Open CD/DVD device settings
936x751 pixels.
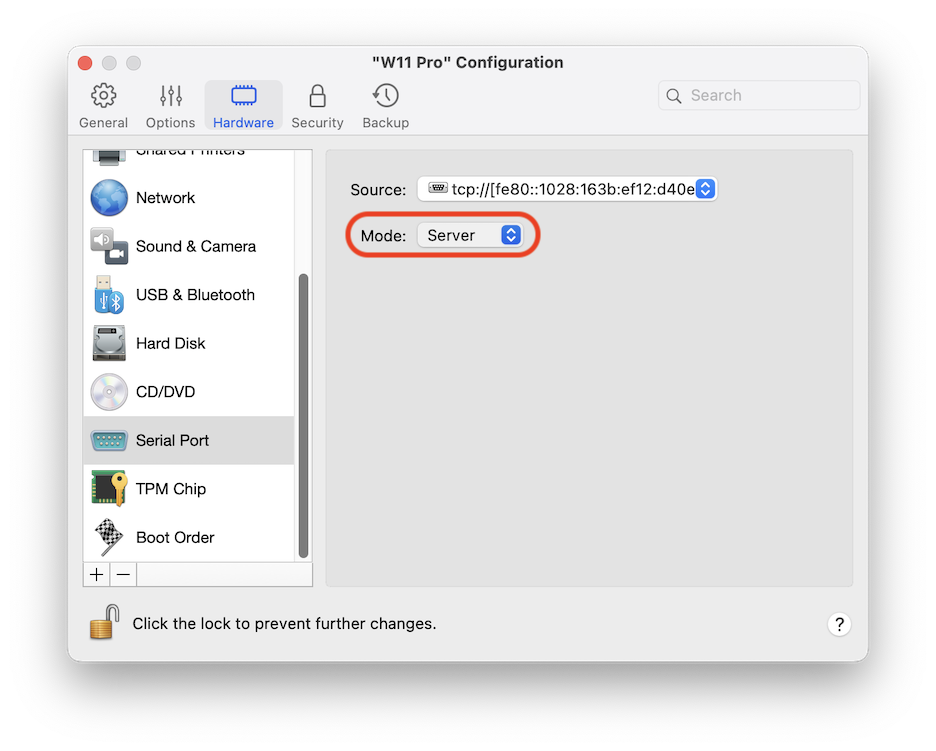tap(109, 391)
